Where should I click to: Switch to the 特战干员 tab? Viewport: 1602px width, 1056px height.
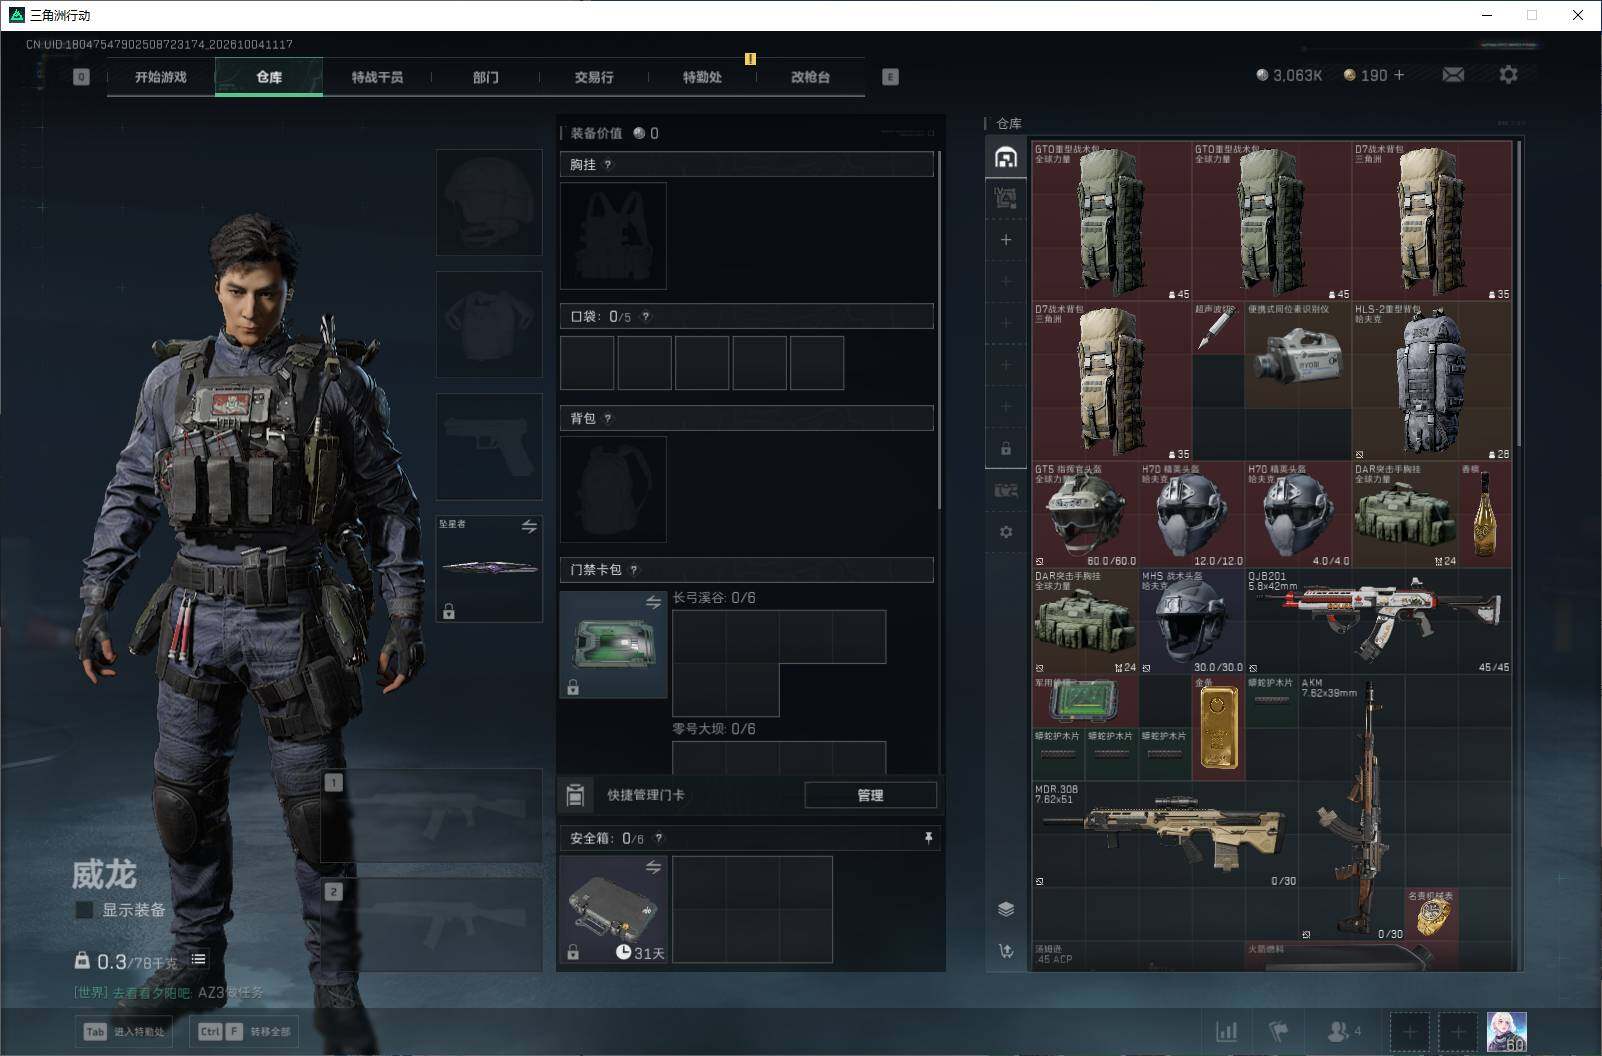click(x=377, y=77)
